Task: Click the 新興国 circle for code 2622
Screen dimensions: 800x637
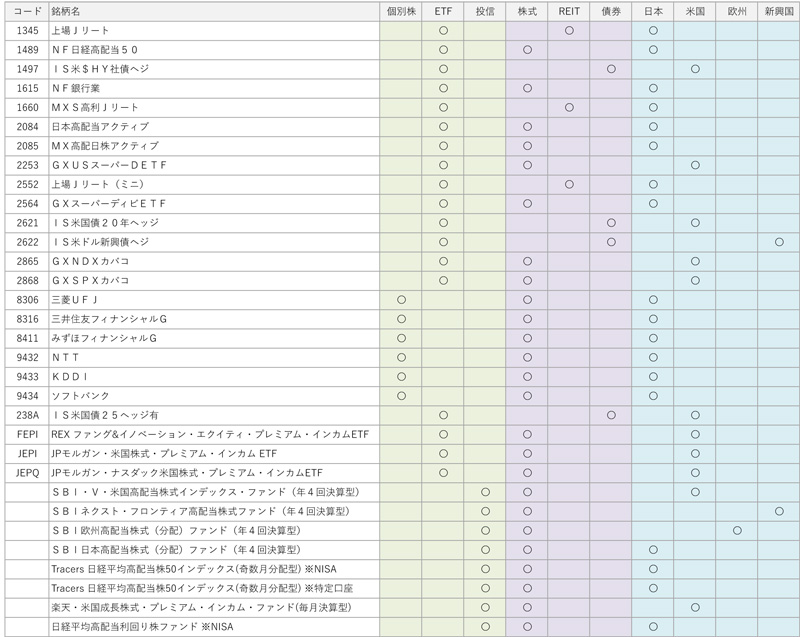Action: coord(779,242)
